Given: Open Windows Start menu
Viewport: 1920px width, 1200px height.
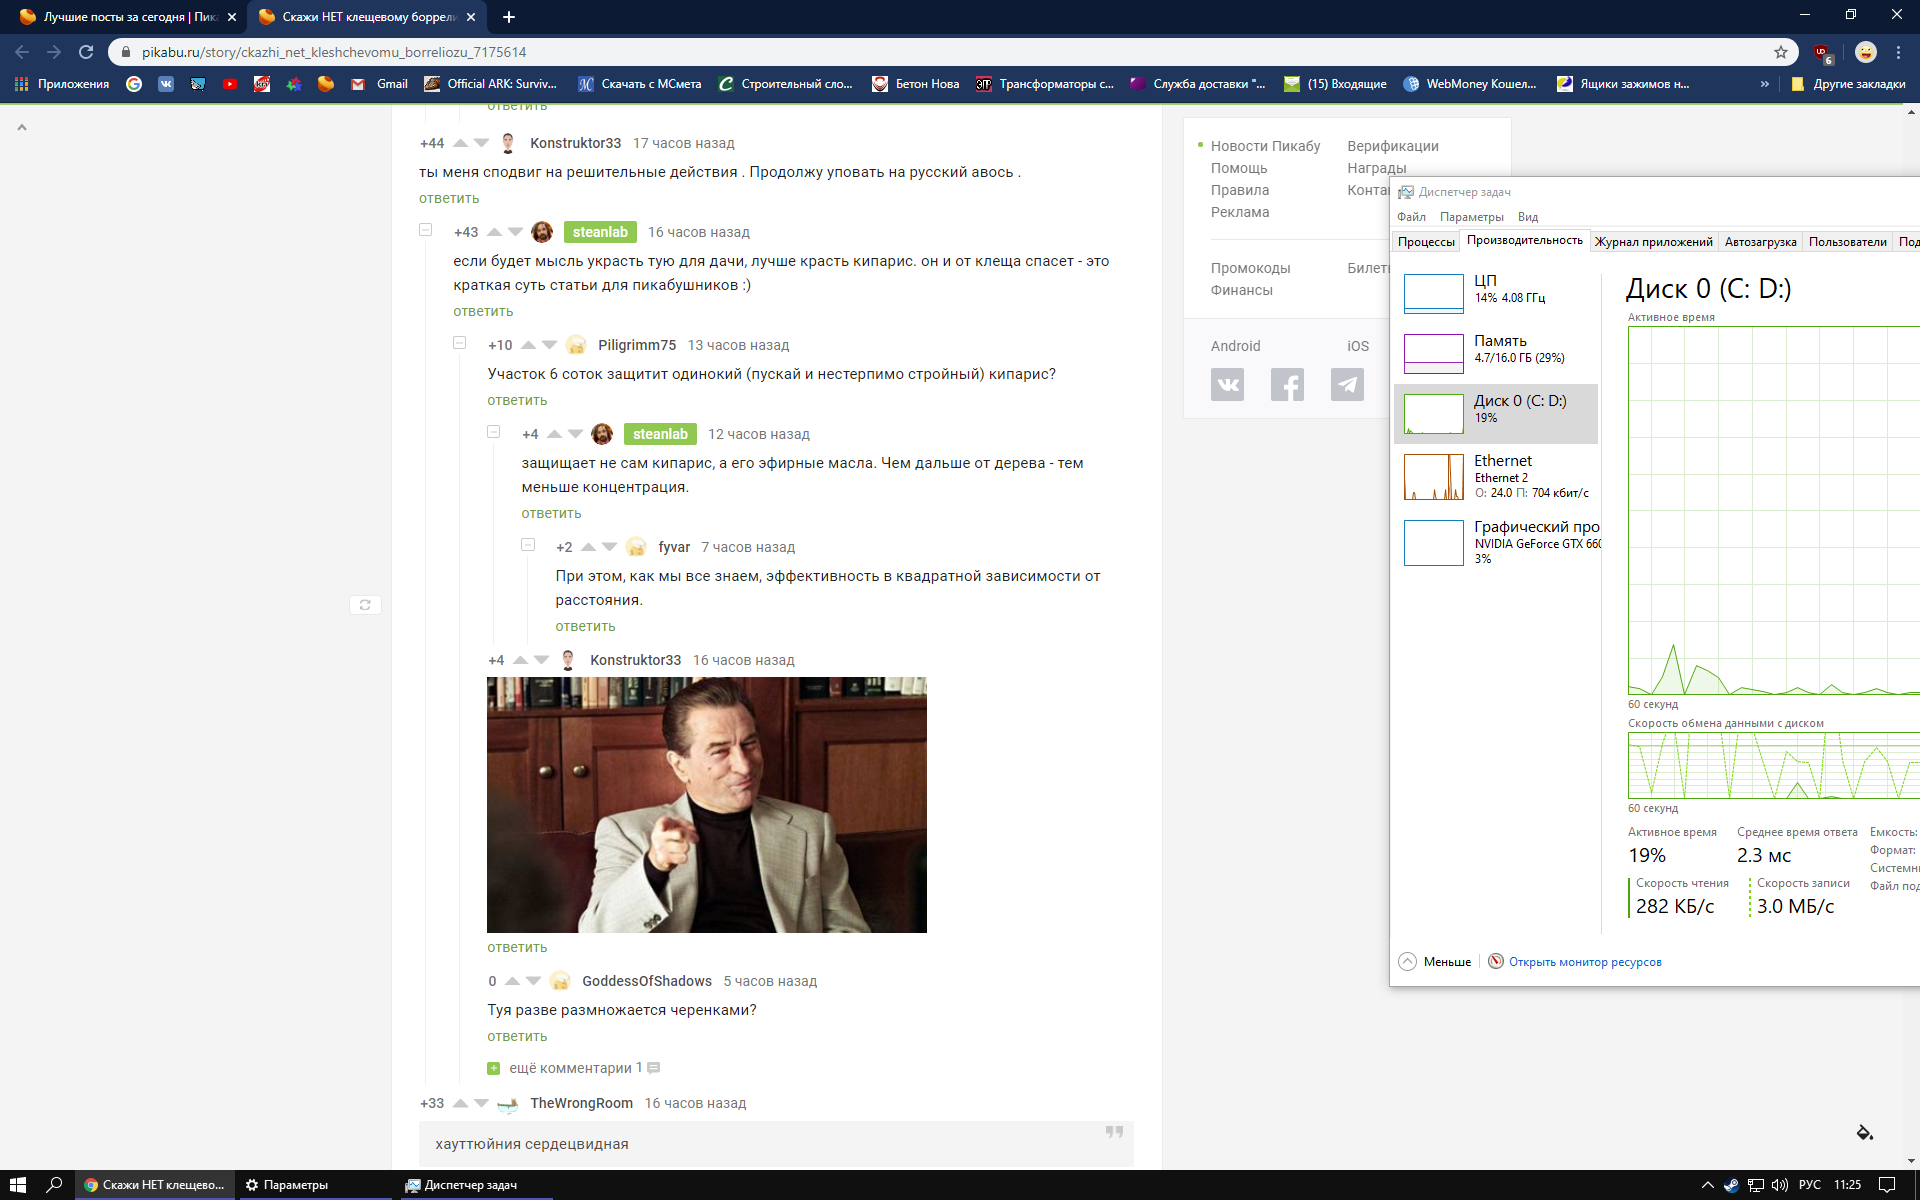Looking at the screenshot, I should pyautogui.click(x=17, y=1185).
